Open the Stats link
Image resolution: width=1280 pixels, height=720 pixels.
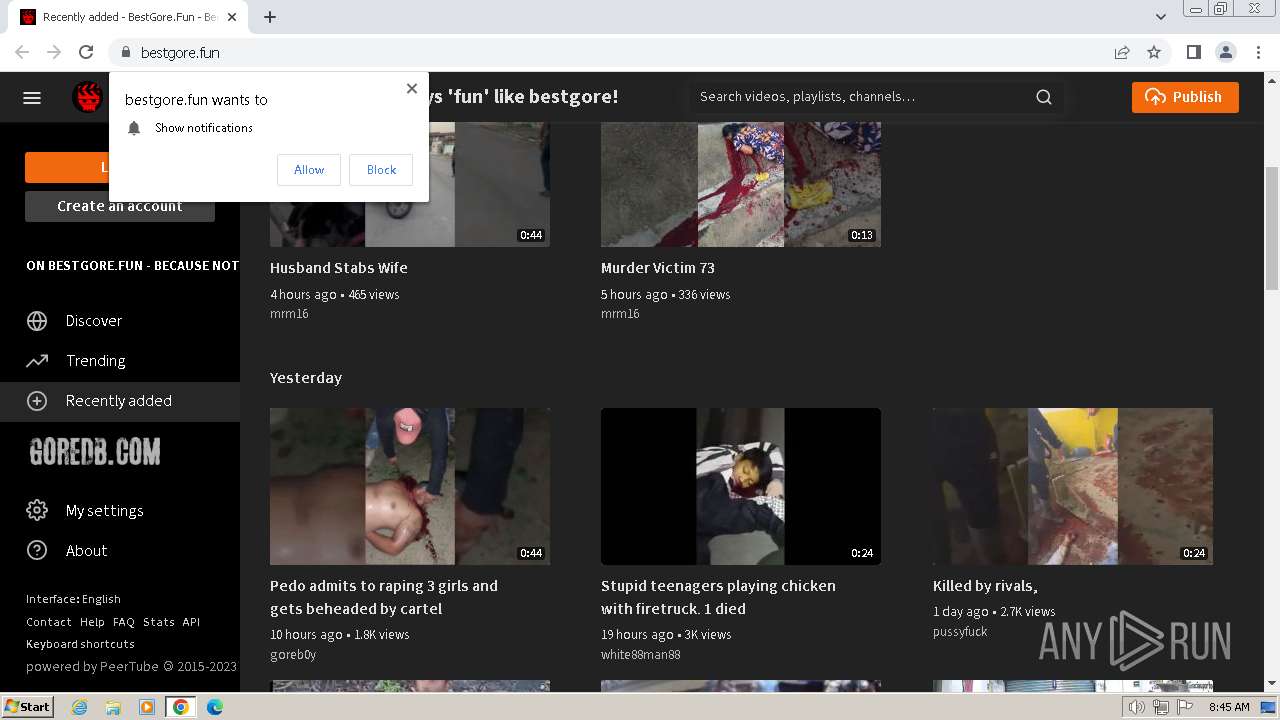[x=159, y=622]
